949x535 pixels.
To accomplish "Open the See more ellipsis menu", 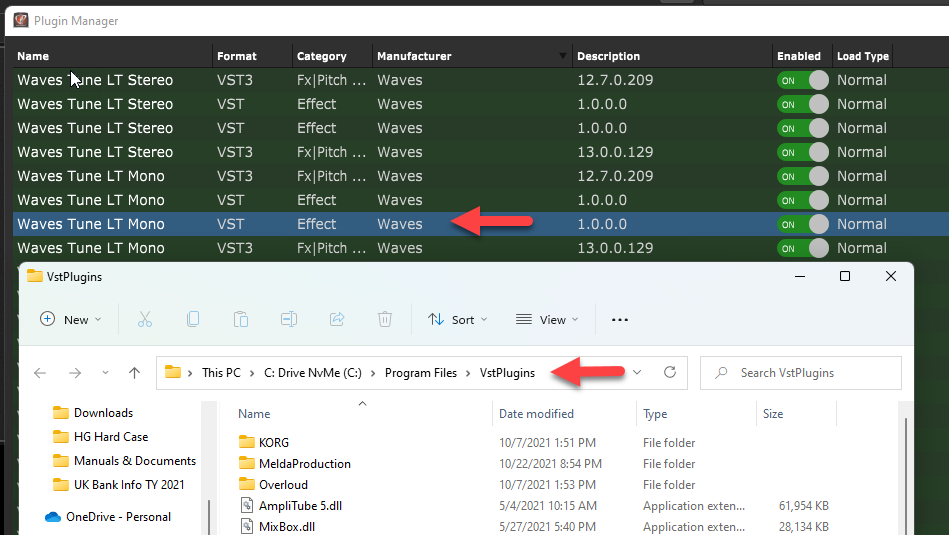I will pyautogui.click(x=620, y=320).
